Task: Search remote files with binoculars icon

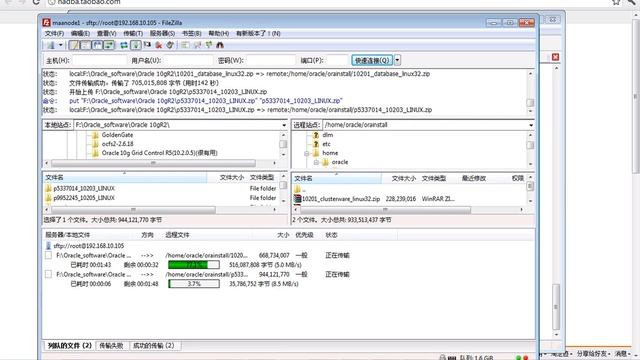Action: click(220, 45)
